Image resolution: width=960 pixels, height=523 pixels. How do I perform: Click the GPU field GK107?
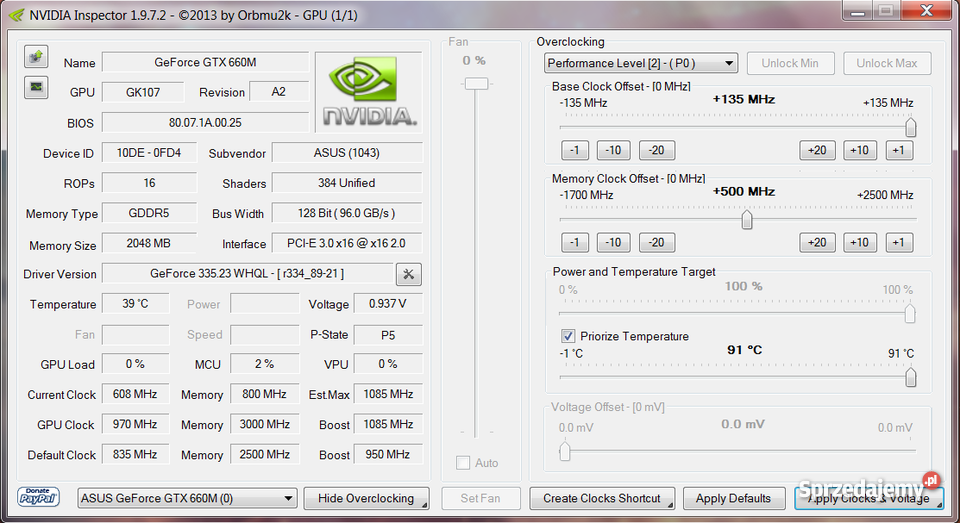pyautogui.click(x=143, y=92)
